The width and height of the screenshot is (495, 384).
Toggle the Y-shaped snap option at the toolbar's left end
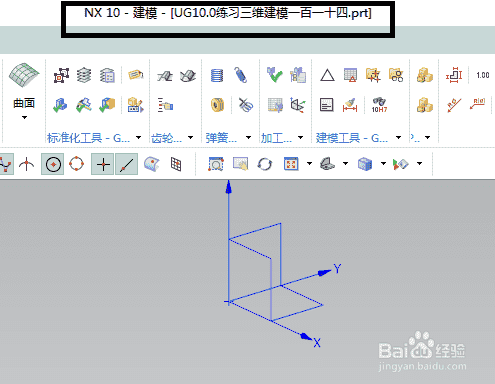(x=6, y=164)
